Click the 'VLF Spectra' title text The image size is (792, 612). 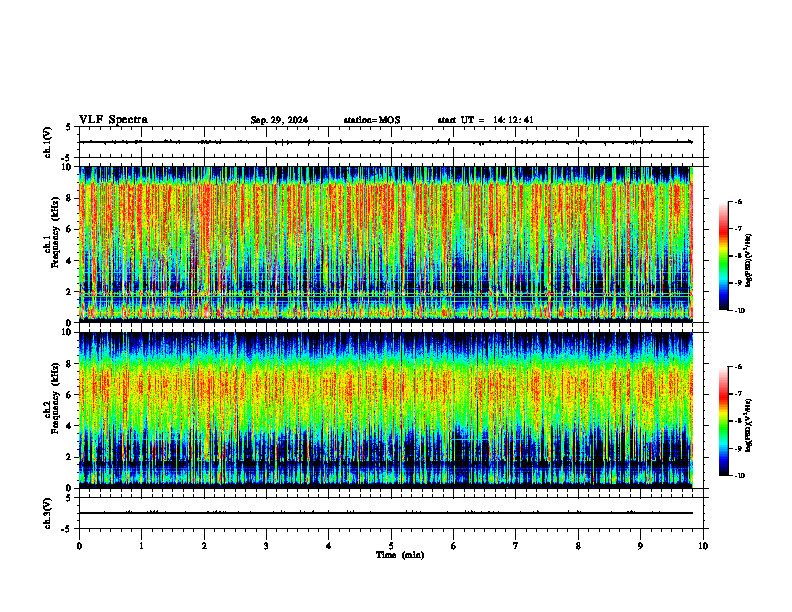coord(113,120)
